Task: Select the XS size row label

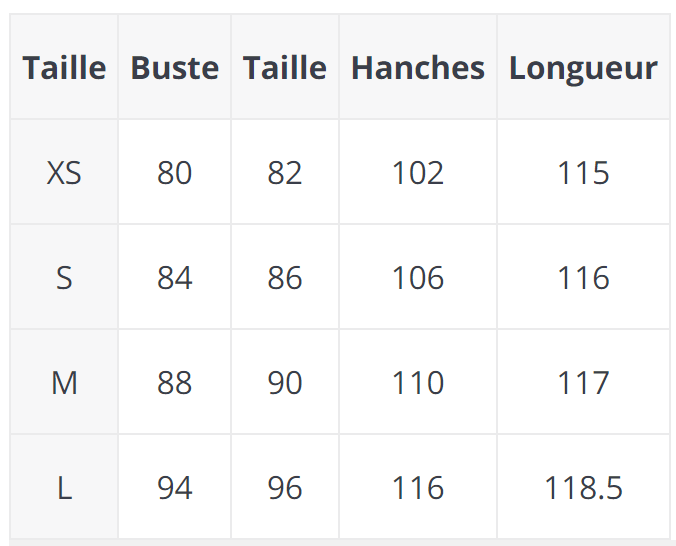Action: point(64,173)
